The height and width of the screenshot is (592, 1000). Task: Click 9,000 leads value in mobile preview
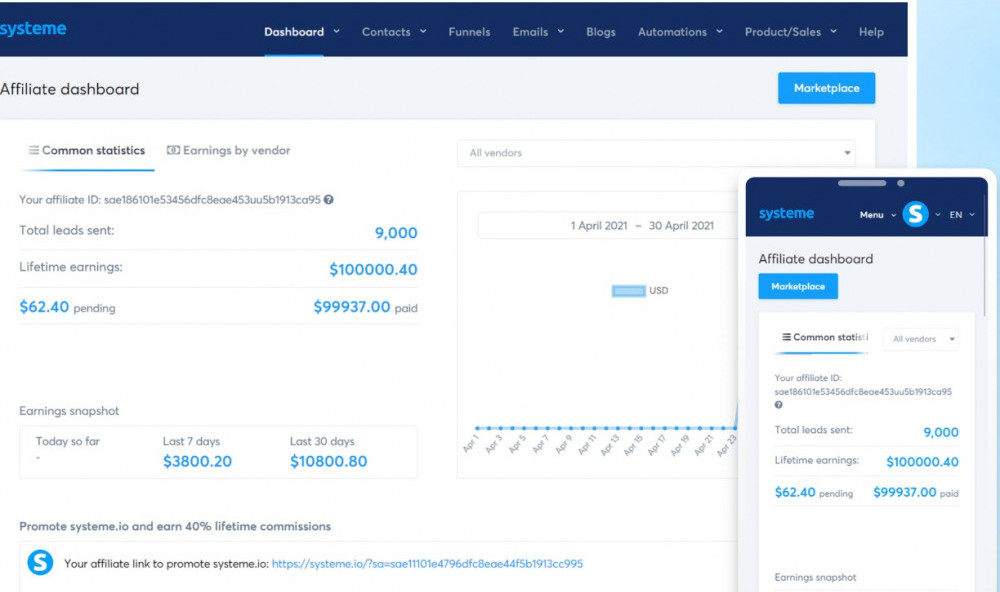pos(941,433)
